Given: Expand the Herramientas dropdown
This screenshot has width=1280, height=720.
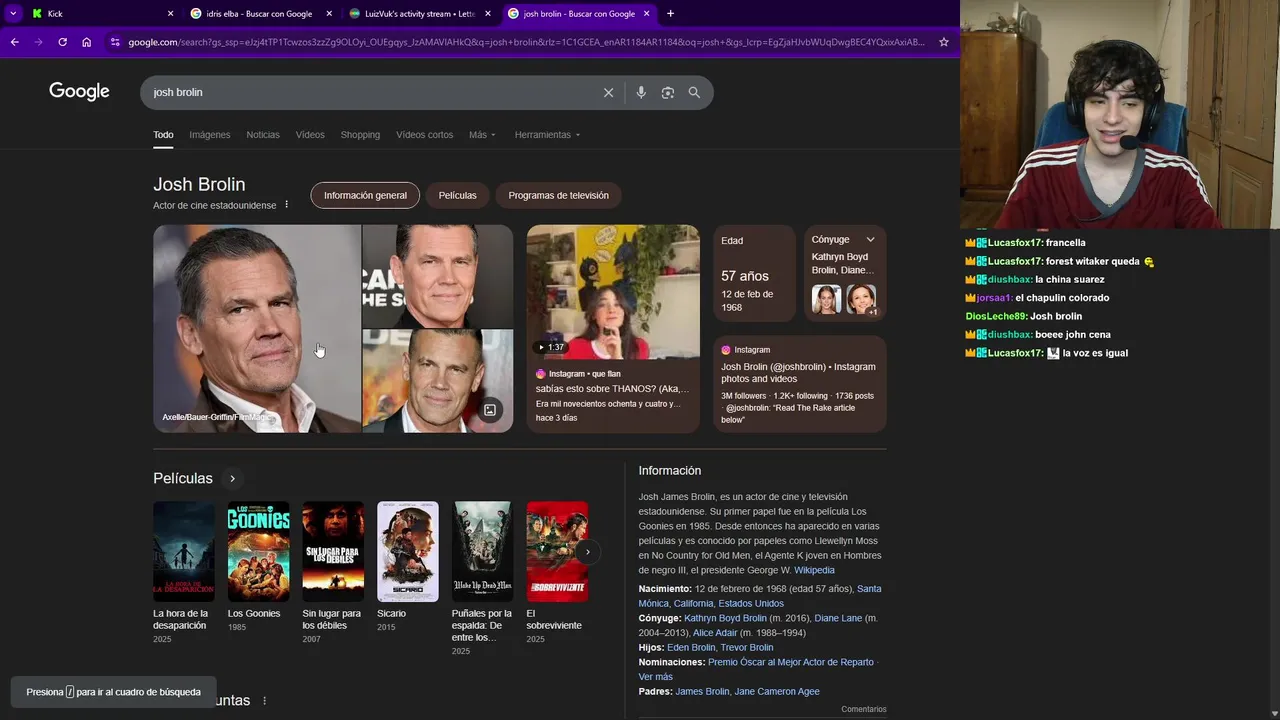Looking at the screenshot, I should [547, 135].
